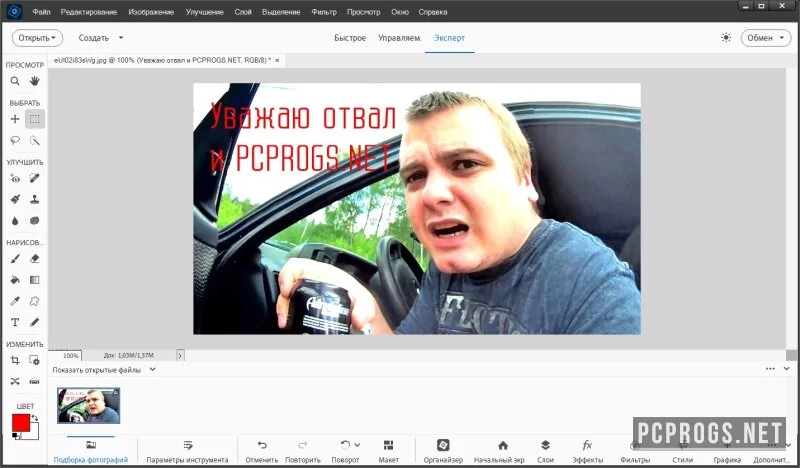Switch to Быстрое mode
This screenshot has width=800, height=468.
pos(350,38)
